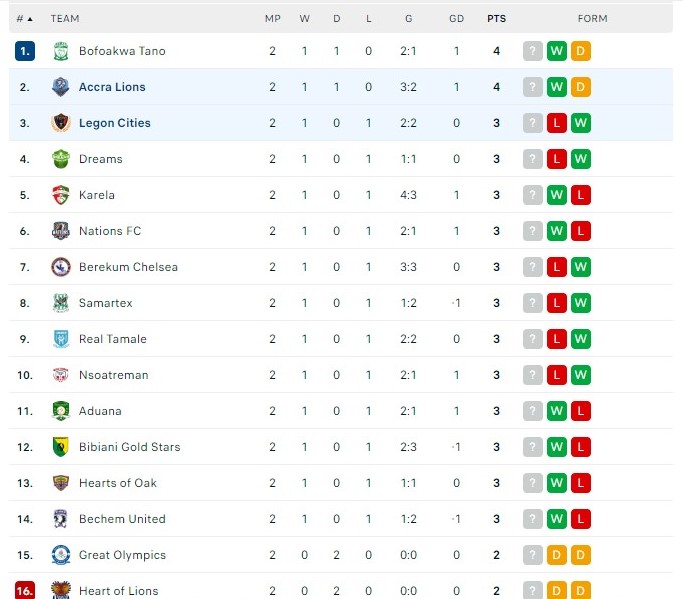The height and width of the screenshot is (599, 683).
Task: Open the Nations FC team link
Action: pos(110,231)
